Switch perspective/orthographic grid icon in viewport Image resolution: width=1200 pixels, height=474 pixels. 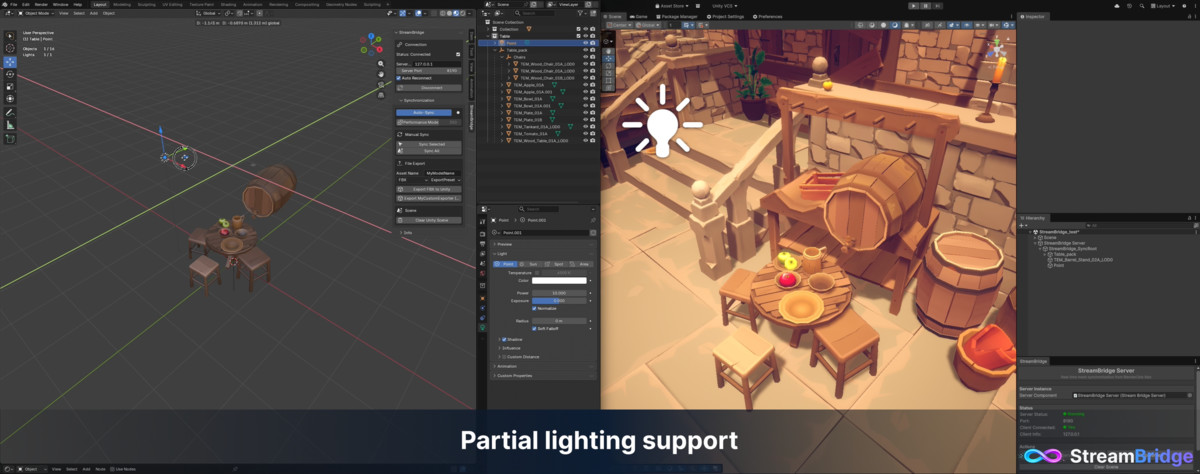(381, 97)
